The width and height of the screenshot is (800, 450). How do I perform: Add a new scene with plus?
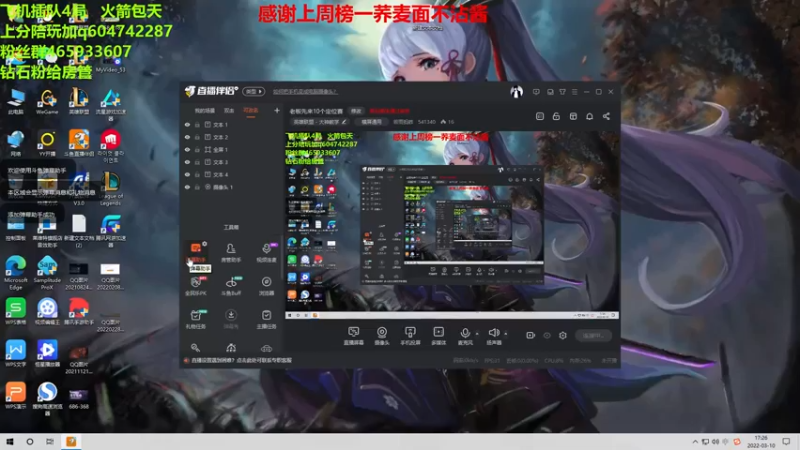click(277, 110)
